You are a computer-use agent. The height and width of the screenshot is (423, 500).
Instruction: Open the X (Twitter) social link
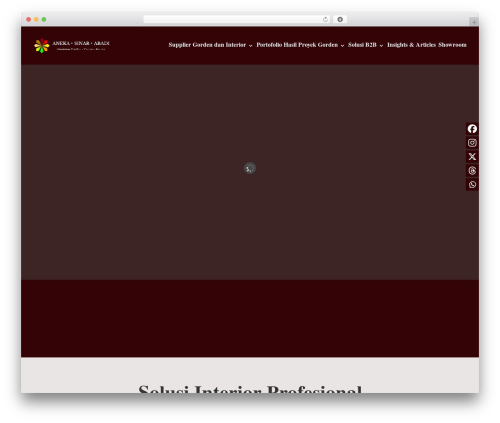472,157
